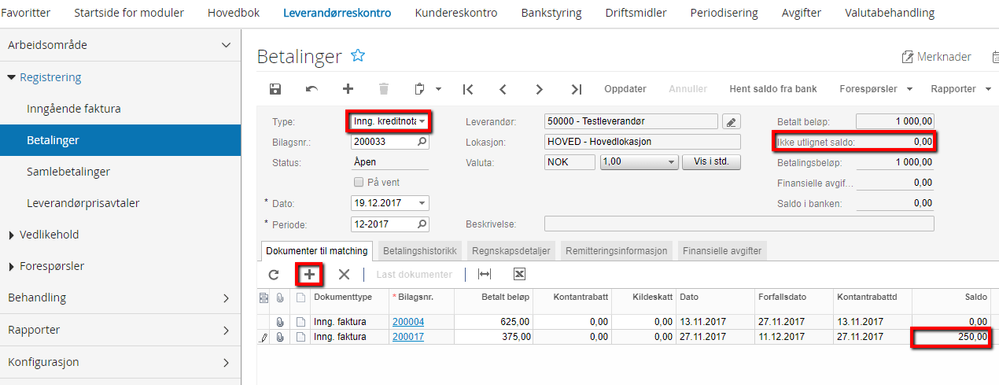Click grid selector icon in header corner
999x385 pixels.
pyautogui.click(x=264, y=297)
